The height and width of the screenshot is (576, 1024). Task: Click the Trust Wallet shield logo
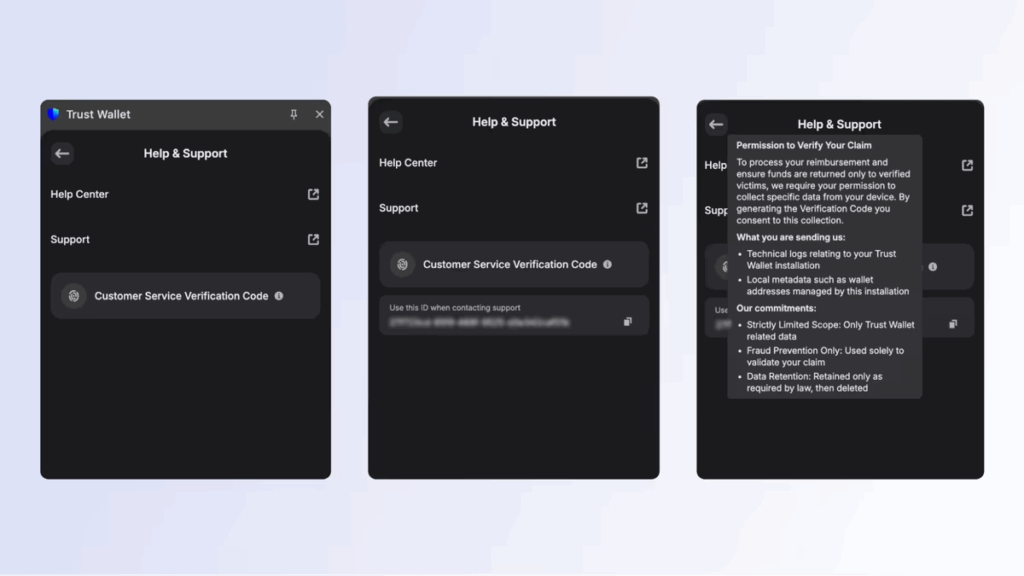(54, 114)
